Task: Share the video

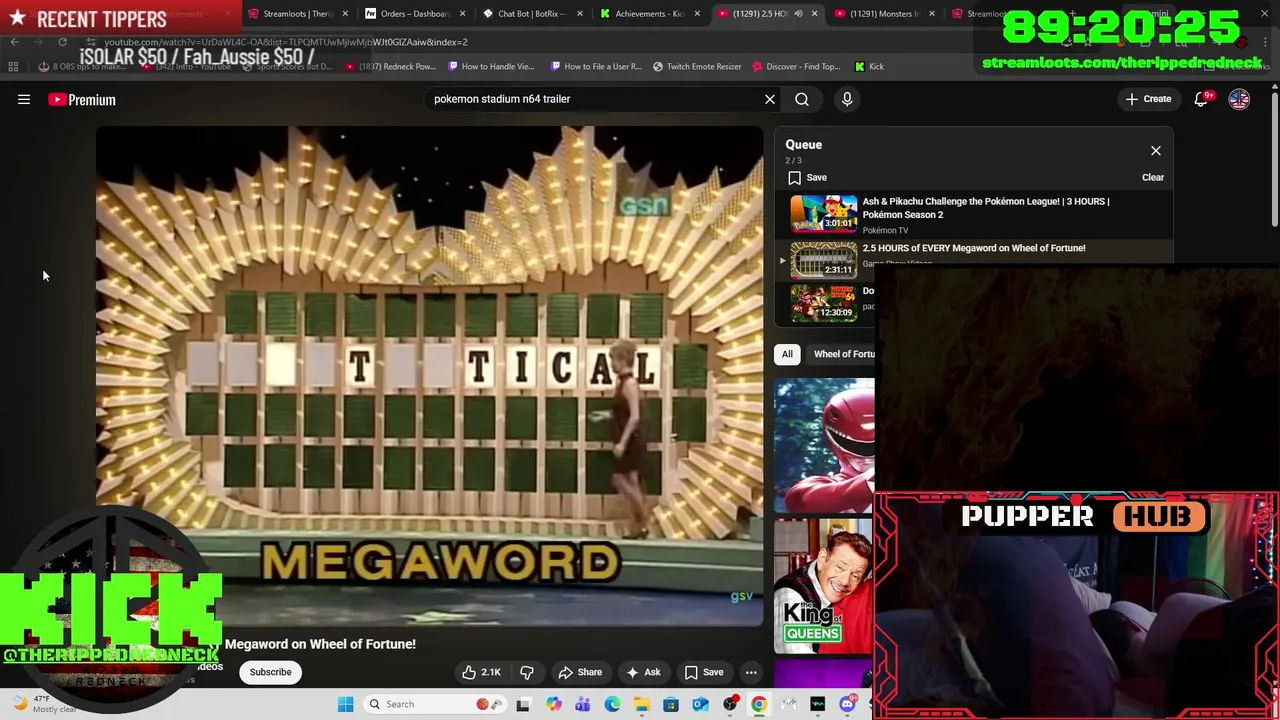Action: pyautogui.click(x=580, y=672)
